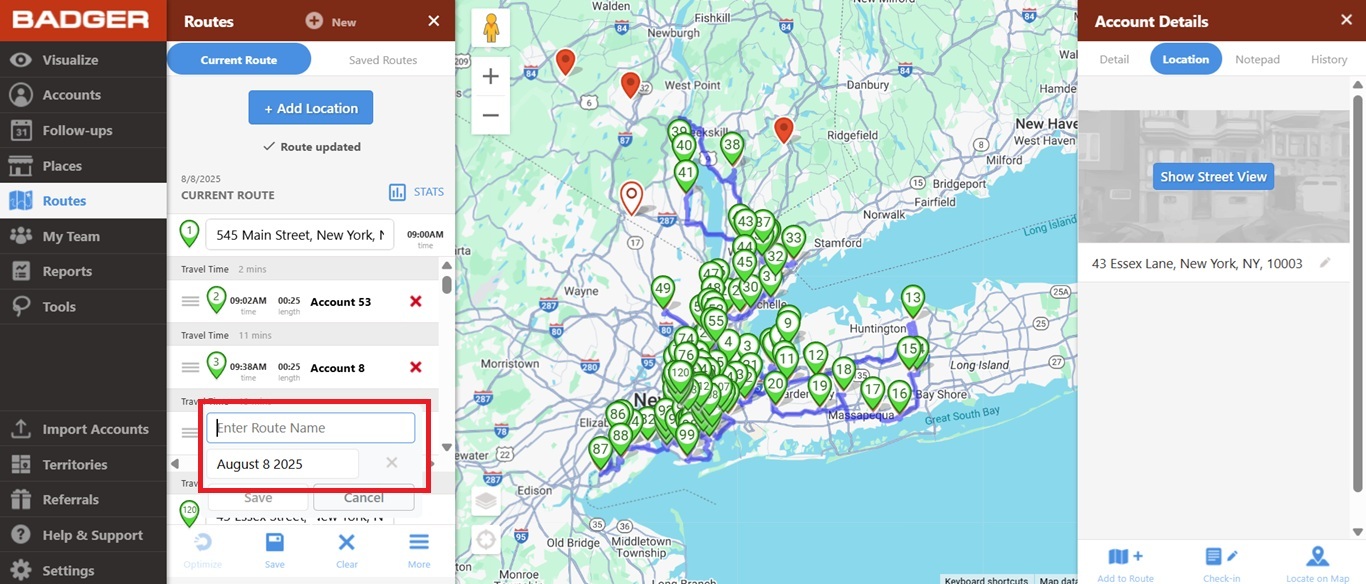Screen dimensions: 1366x584
Task: Open route STATS
Action: (416, 192)
